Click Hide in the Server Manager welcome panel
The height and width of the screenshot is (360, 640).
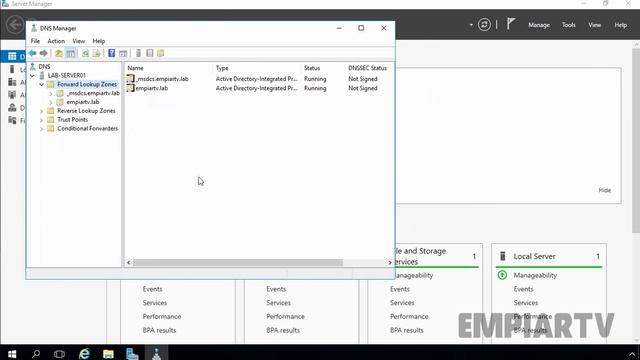pyautogui.click(x=604, y=190)
